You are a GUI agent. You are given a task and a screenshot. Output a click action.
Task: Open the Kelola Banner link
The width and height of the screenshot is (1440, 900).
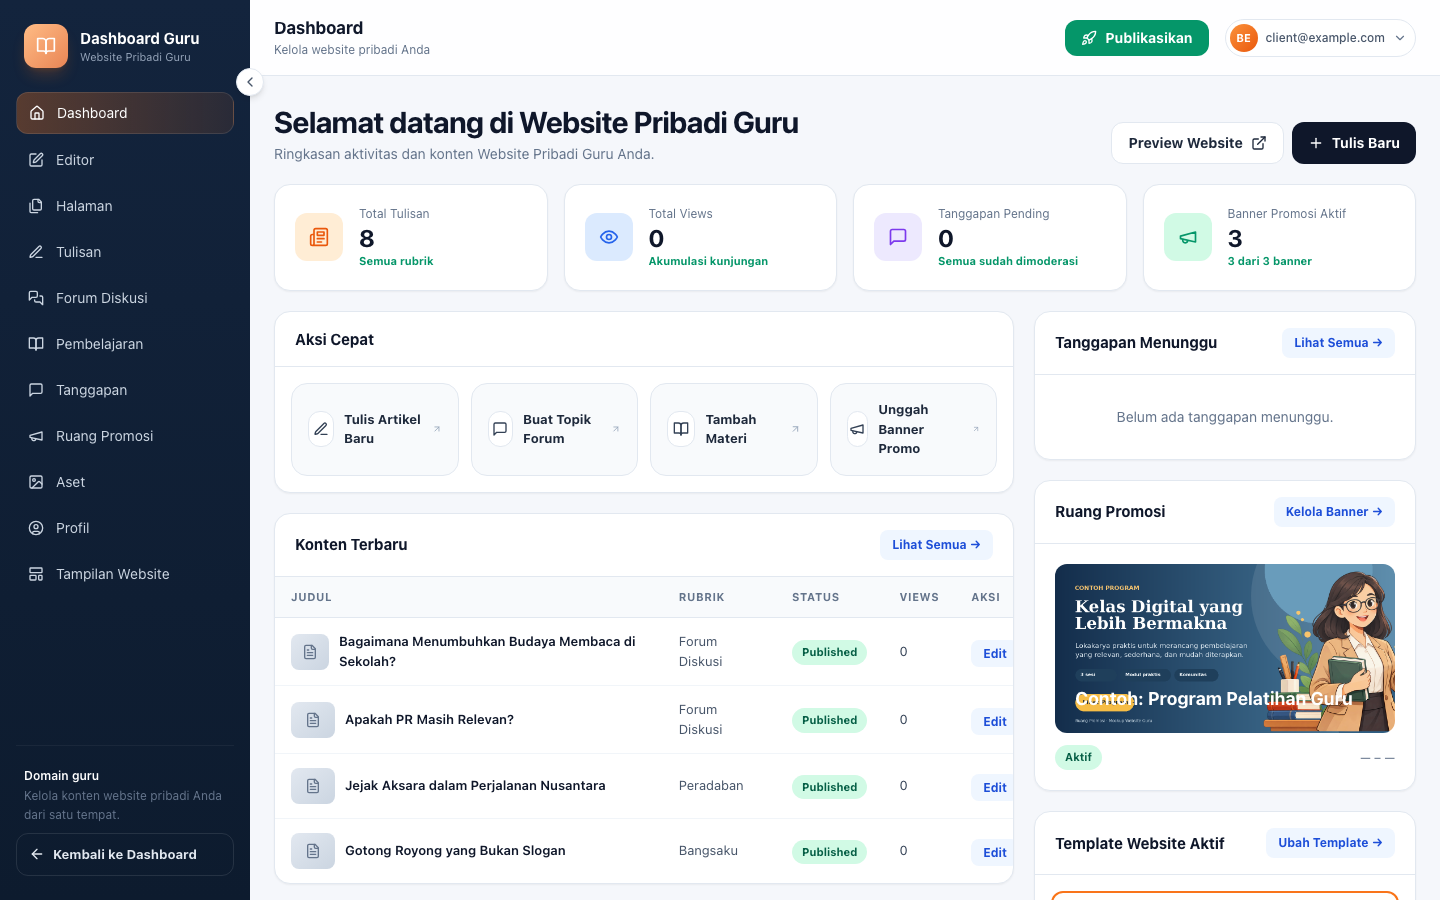1334,512
